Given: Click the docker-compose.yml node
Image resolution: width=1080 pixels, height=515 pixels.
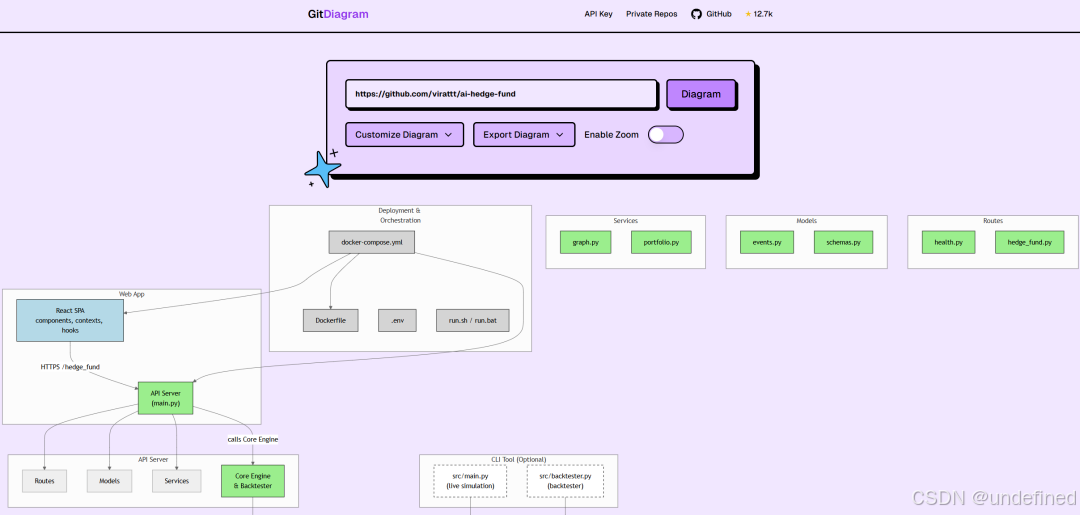Looking at the screenshot, I should pyautogui.click(x=372, y=242).
